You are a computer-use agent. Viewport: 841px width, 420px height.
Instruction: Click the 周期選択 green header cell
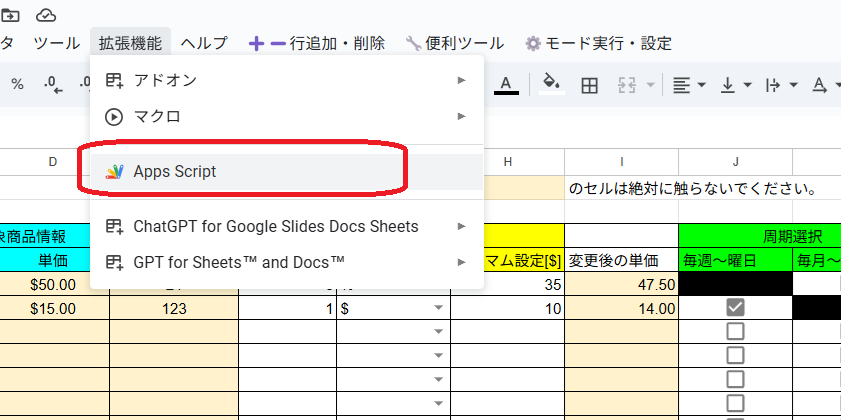760,236
